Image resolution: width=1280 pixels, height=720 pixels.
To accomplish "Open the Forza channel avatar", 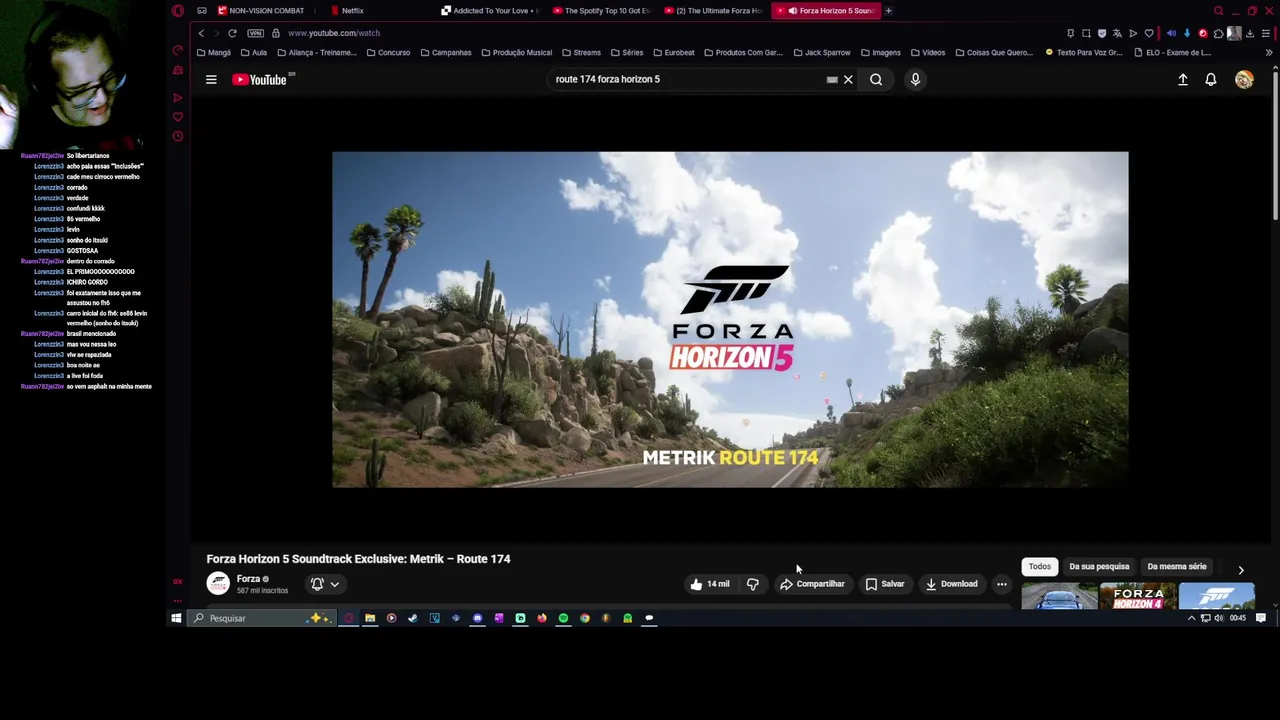I will [x=218, y=584].
